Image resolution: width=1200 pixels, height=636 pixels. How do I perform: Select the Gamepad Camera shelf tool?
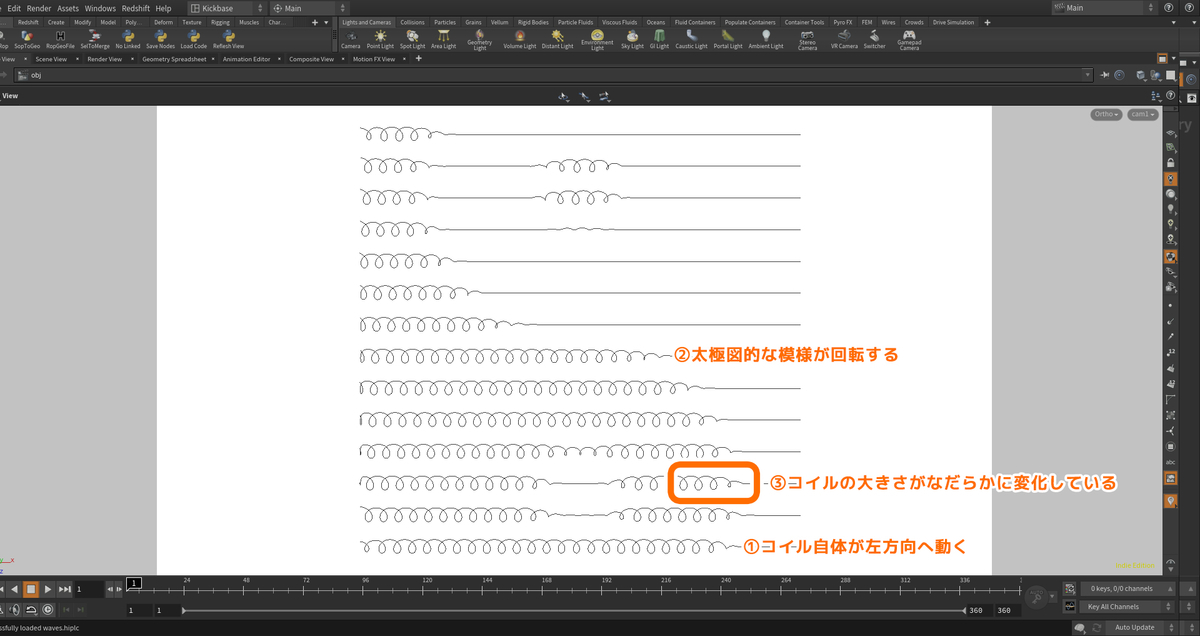point(909,40)
